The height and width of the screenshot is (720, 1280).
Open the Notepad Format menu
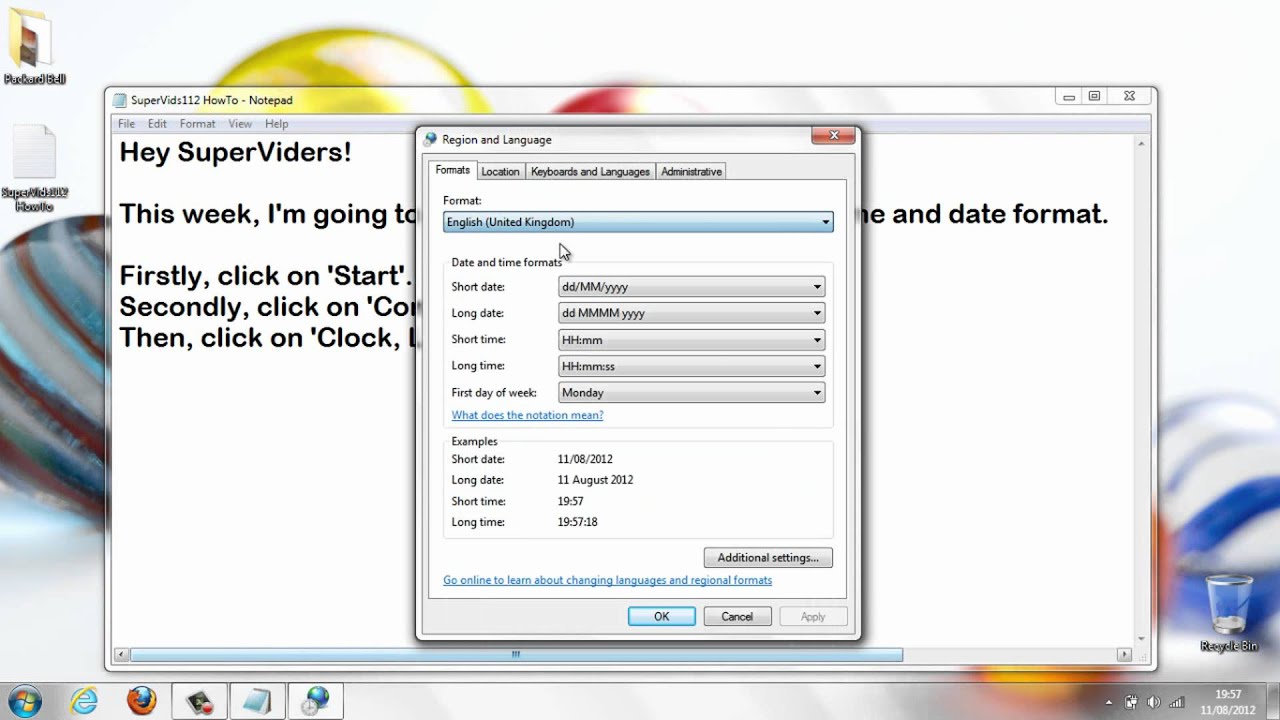197,124
